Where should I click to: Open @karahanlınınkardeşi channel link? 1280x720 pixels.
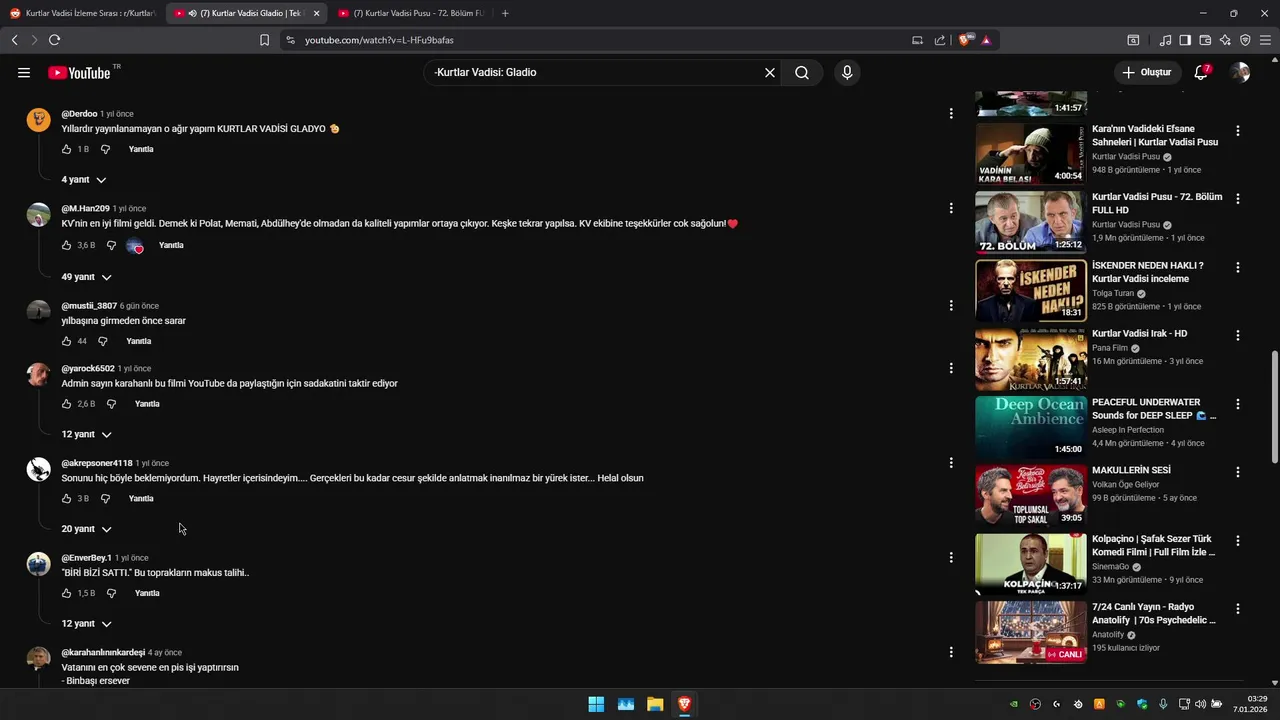click(103, 652)
